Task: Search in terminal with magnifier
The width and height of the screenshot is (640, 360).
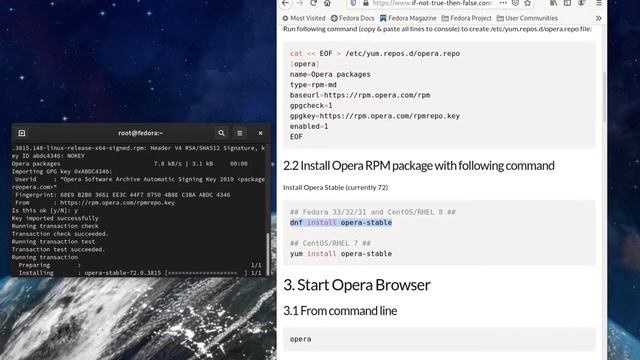Action: pos(221,133)
